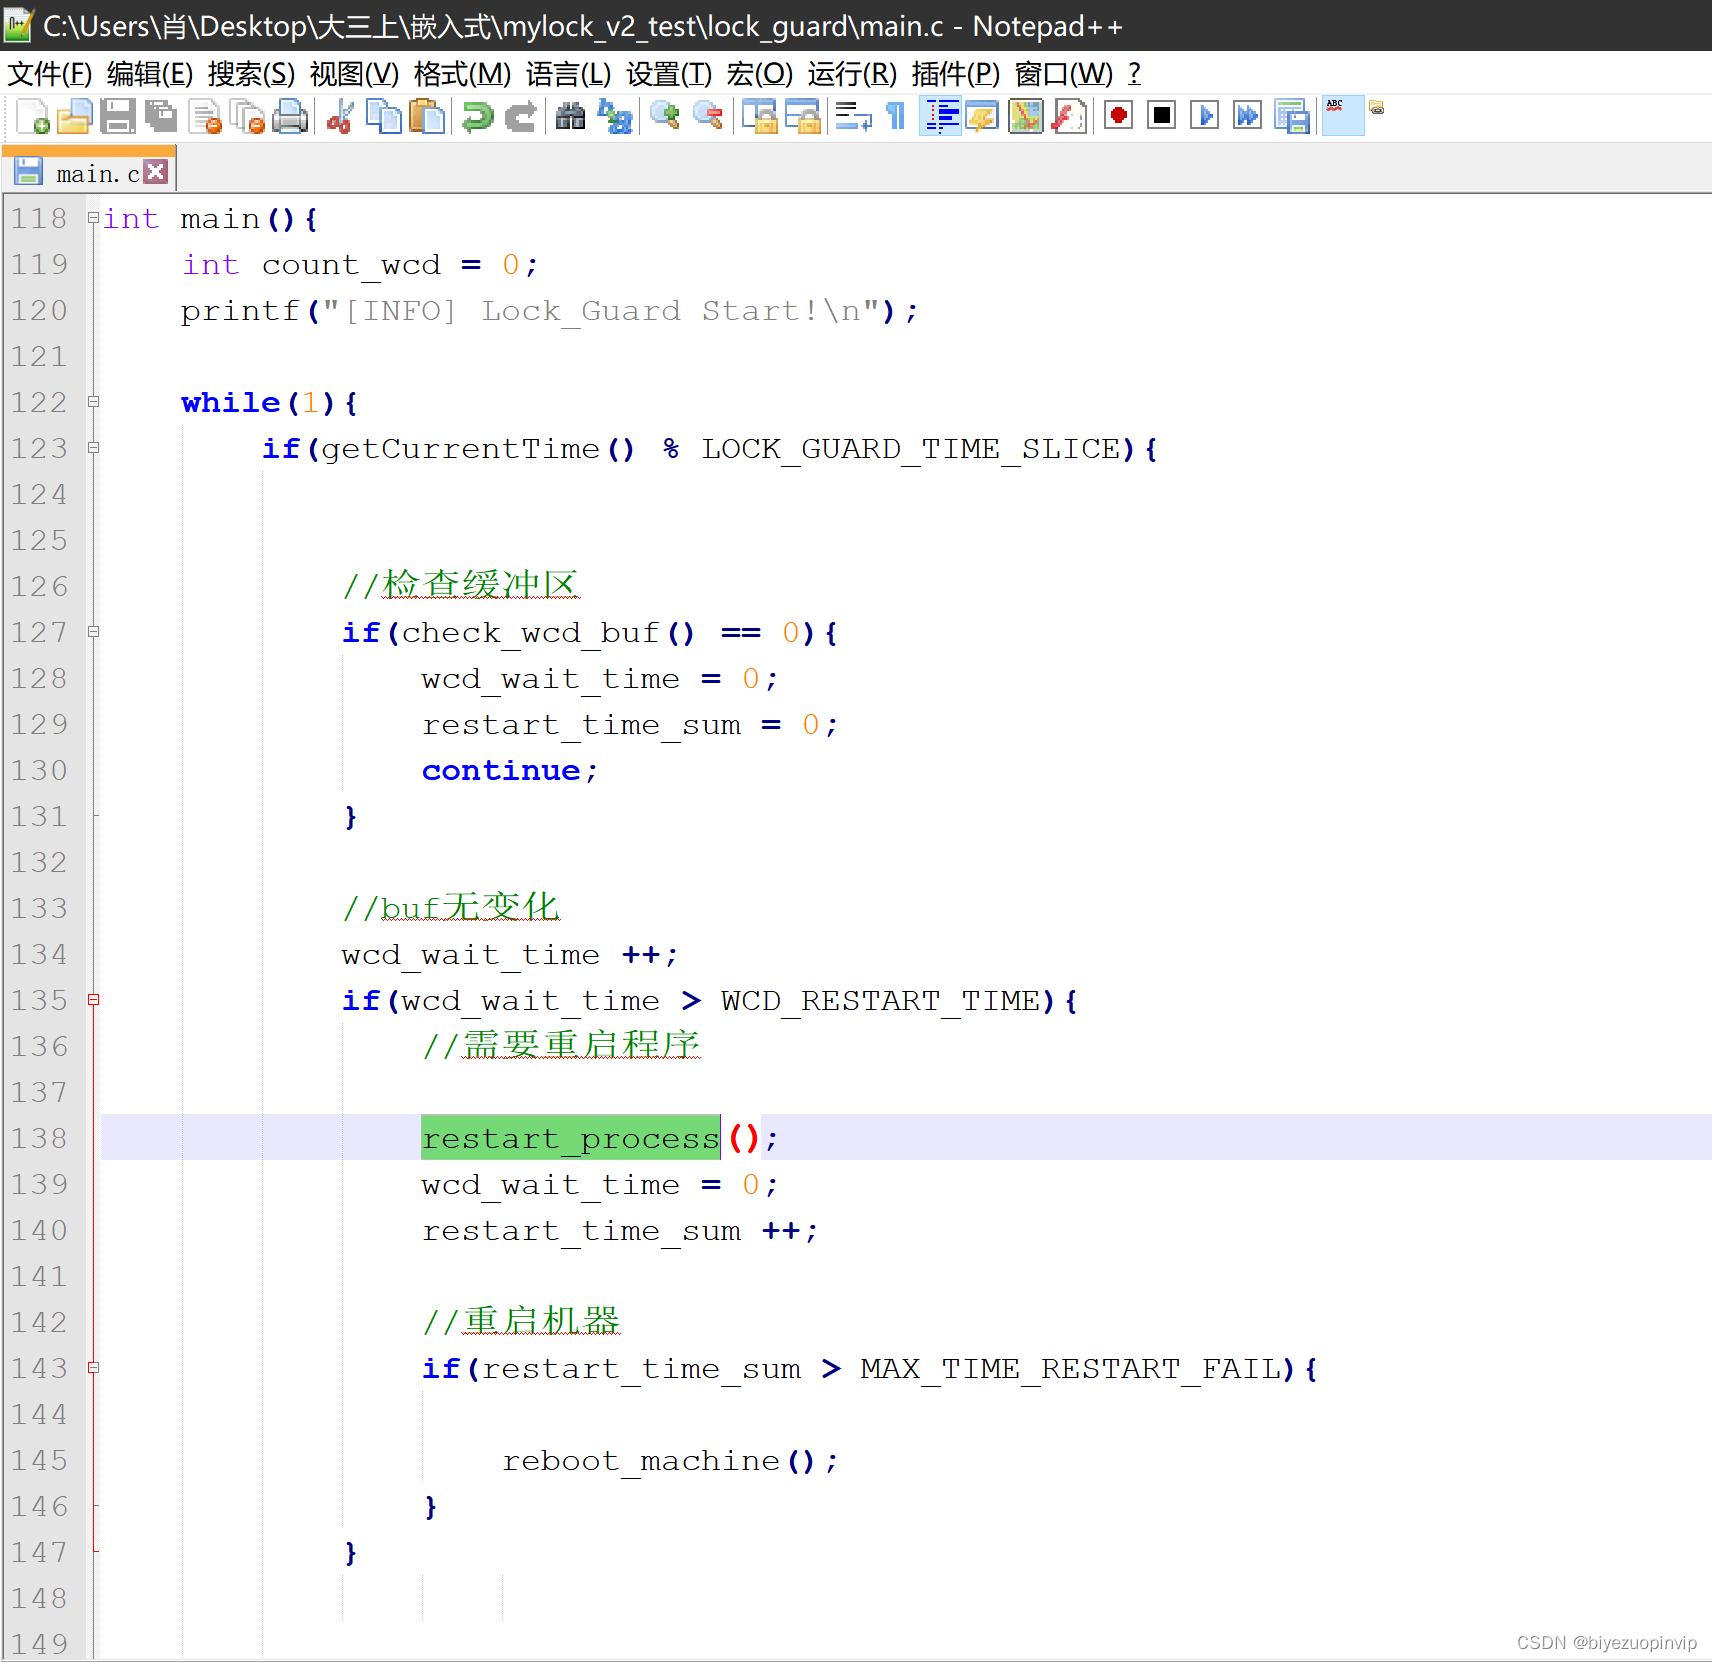Toggle ABC spell check
The width and height of the screenshot is (1712, 1662).
[x=1342, y=116]
